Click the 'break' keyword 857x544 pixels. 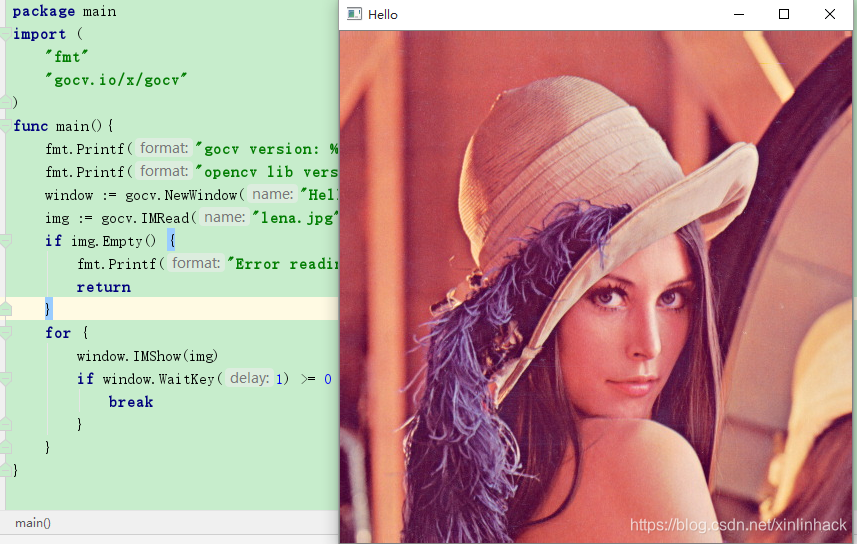131,402
